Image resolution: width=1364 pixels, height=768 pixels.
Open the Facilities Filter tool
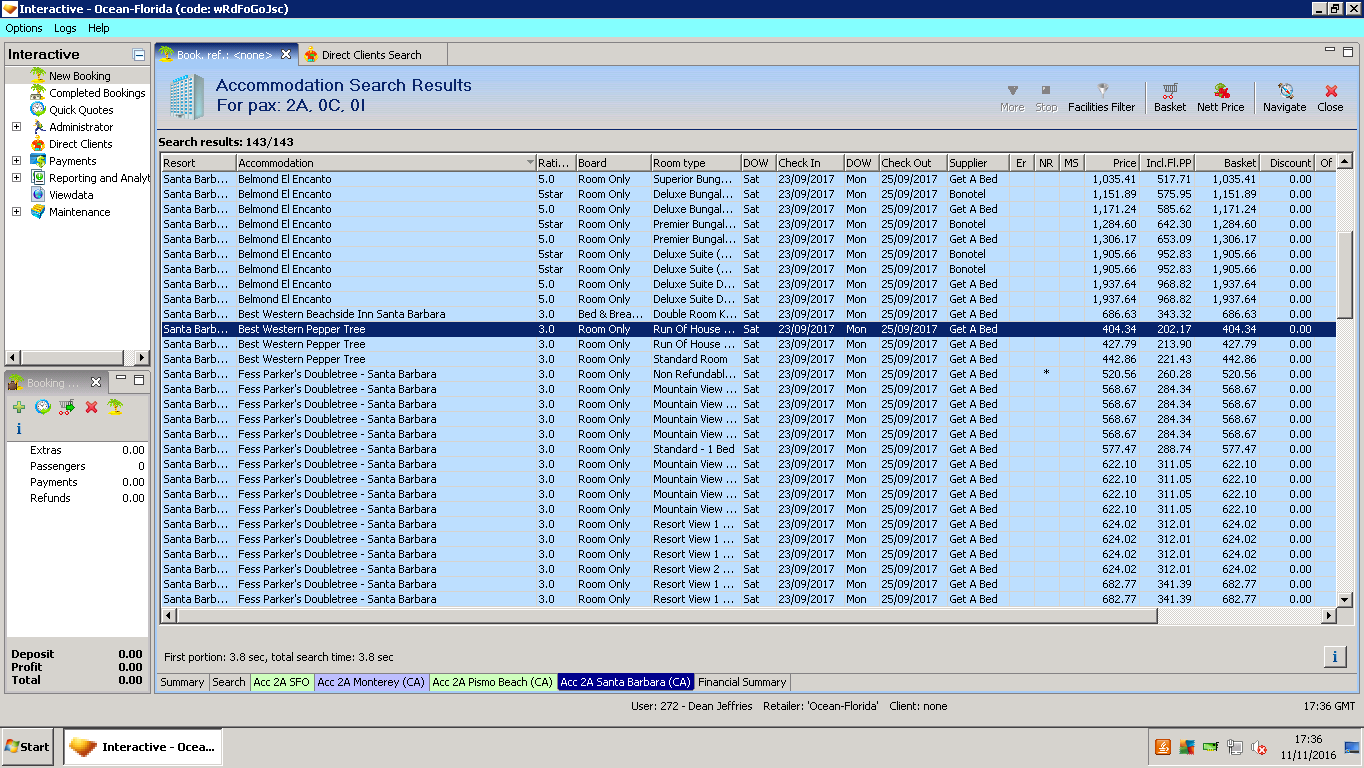coord(1101,97)
